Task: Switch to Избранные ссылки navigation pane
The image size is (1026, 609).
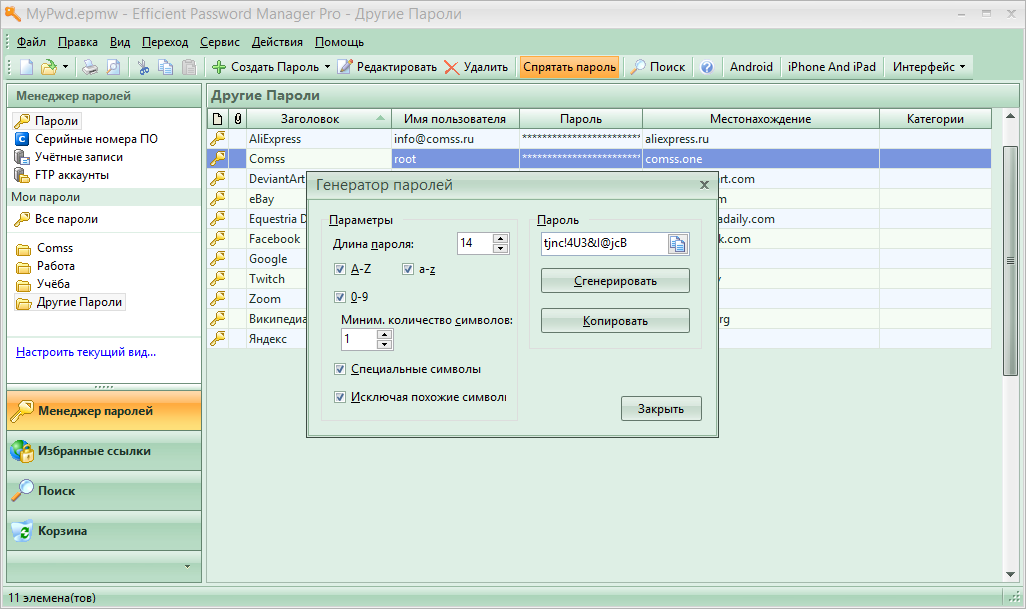Action: (104, 451)
